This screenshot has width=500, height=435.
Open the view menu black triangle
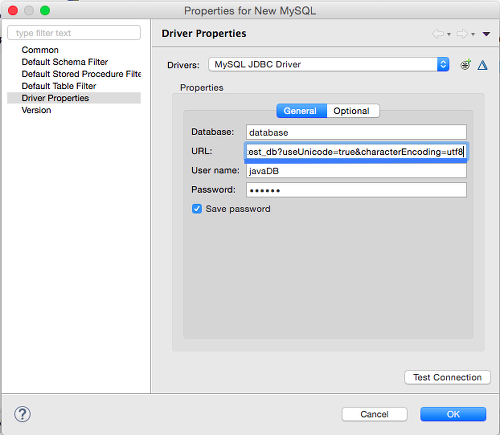pyautogui.click(x=486, y=34)
